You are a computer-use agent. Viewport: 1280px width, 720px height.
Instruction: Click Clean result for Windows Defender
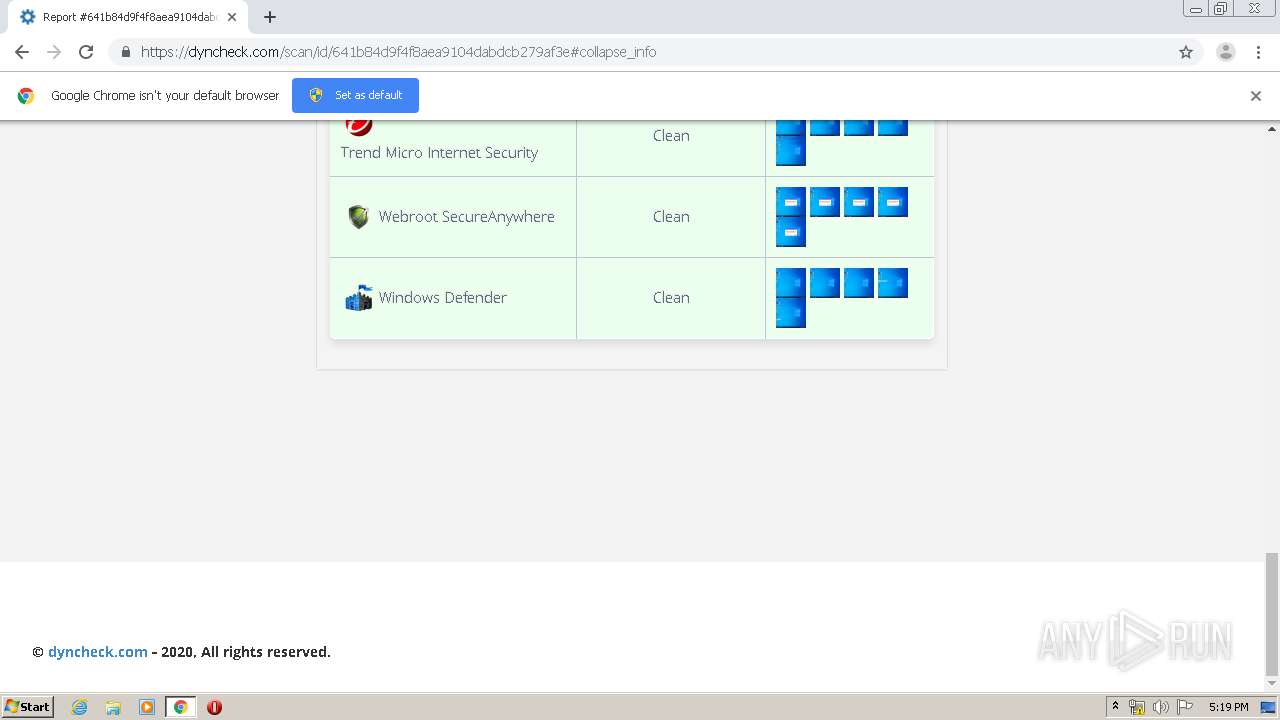point(671,298)
